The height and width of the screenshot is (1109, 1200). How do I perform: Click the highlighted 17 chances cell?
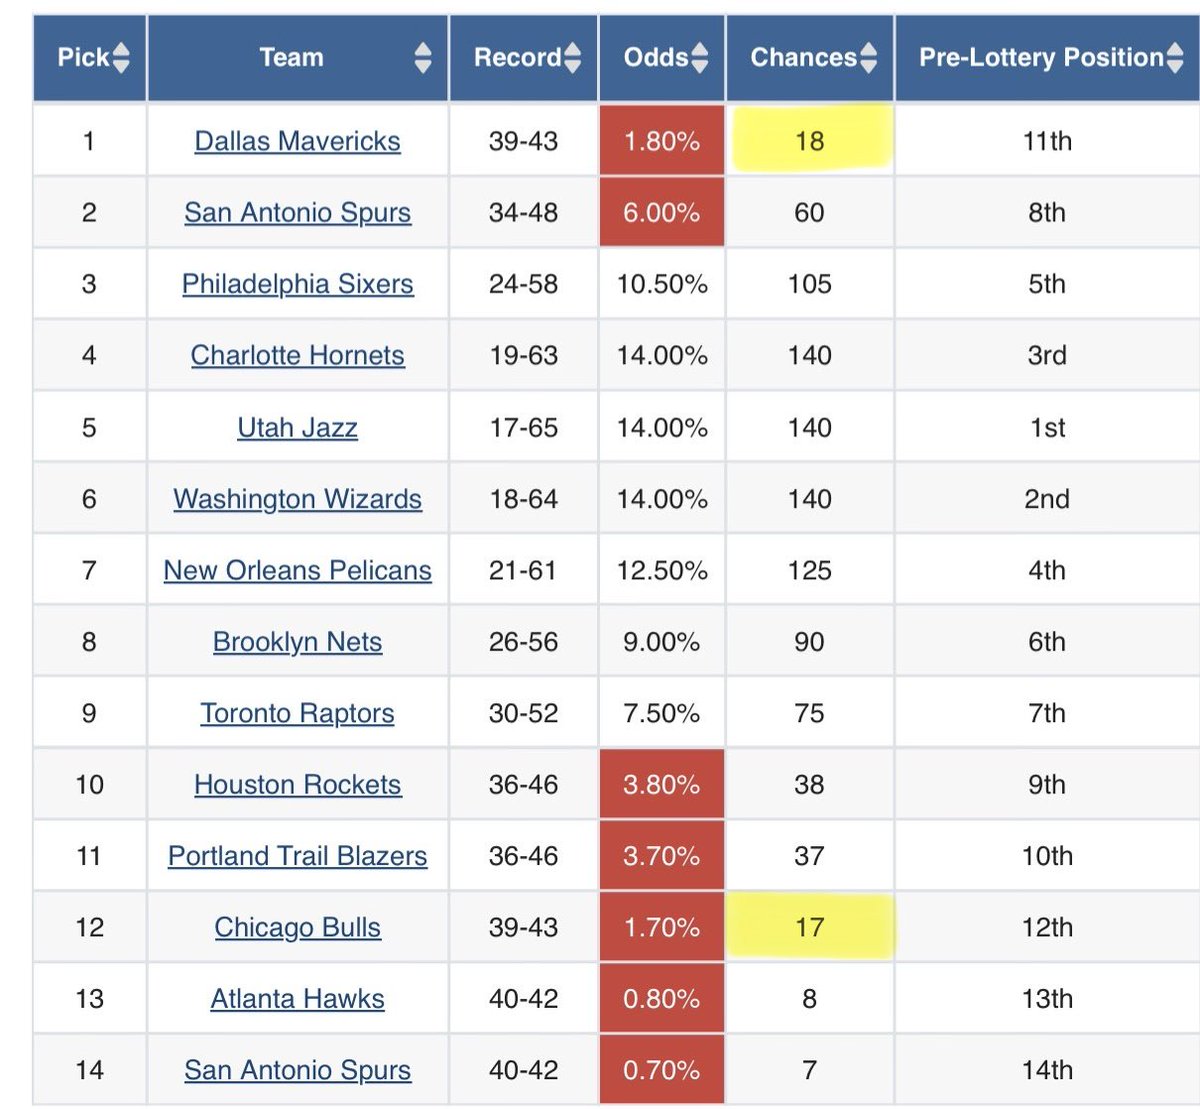click(x=810, y=927)
